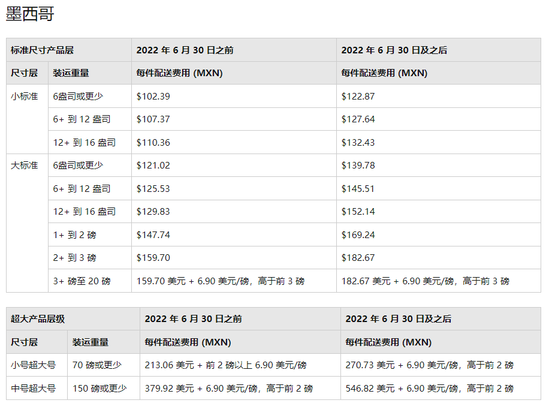Click the first table's 2022 年 6 月 30 日及之后 header
Image resolution: width=549 pixels, height=403 pixels.
coord(439,50)
